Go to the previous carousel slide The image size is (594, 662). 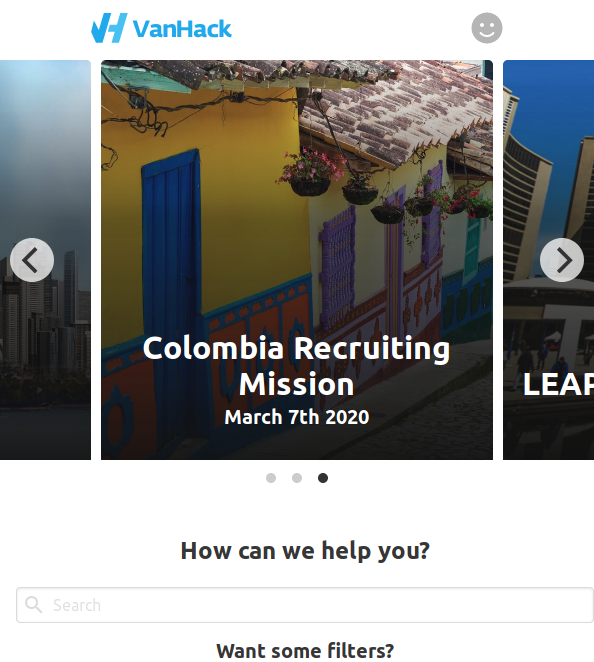32,260
